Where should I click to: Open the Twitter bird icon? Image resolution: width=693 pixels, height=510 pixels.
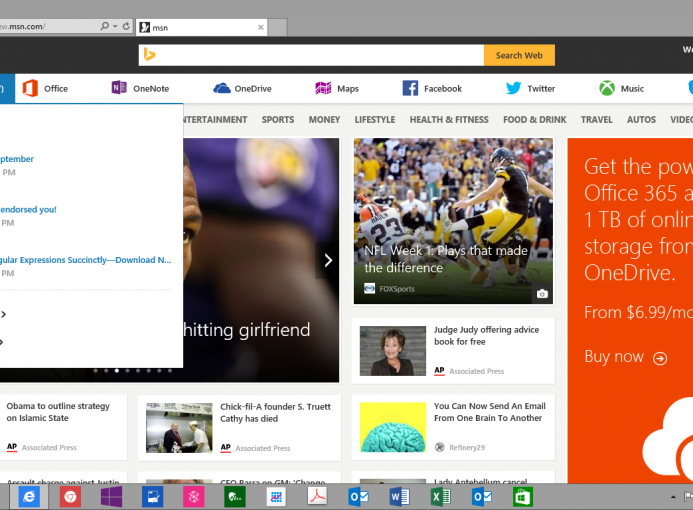514,88
